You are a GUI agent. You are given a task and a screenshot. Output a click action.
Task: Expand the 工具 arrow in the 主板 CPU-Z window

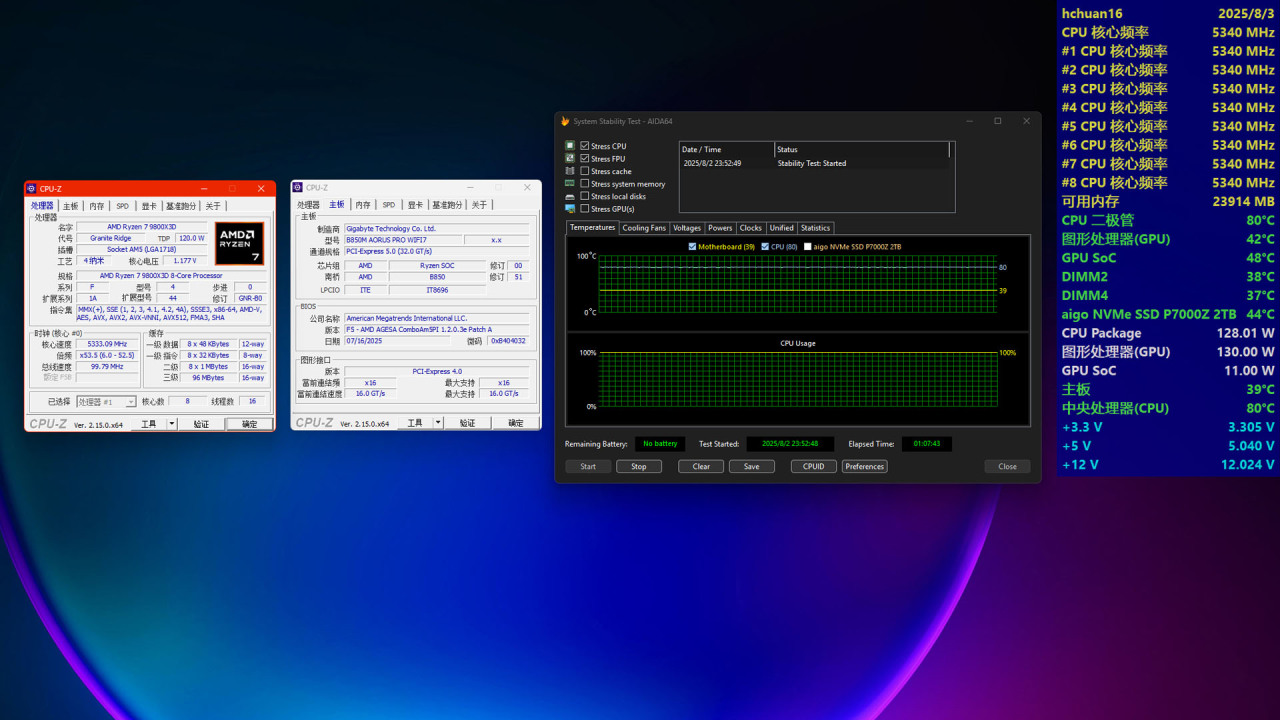[x=438, y=423]
